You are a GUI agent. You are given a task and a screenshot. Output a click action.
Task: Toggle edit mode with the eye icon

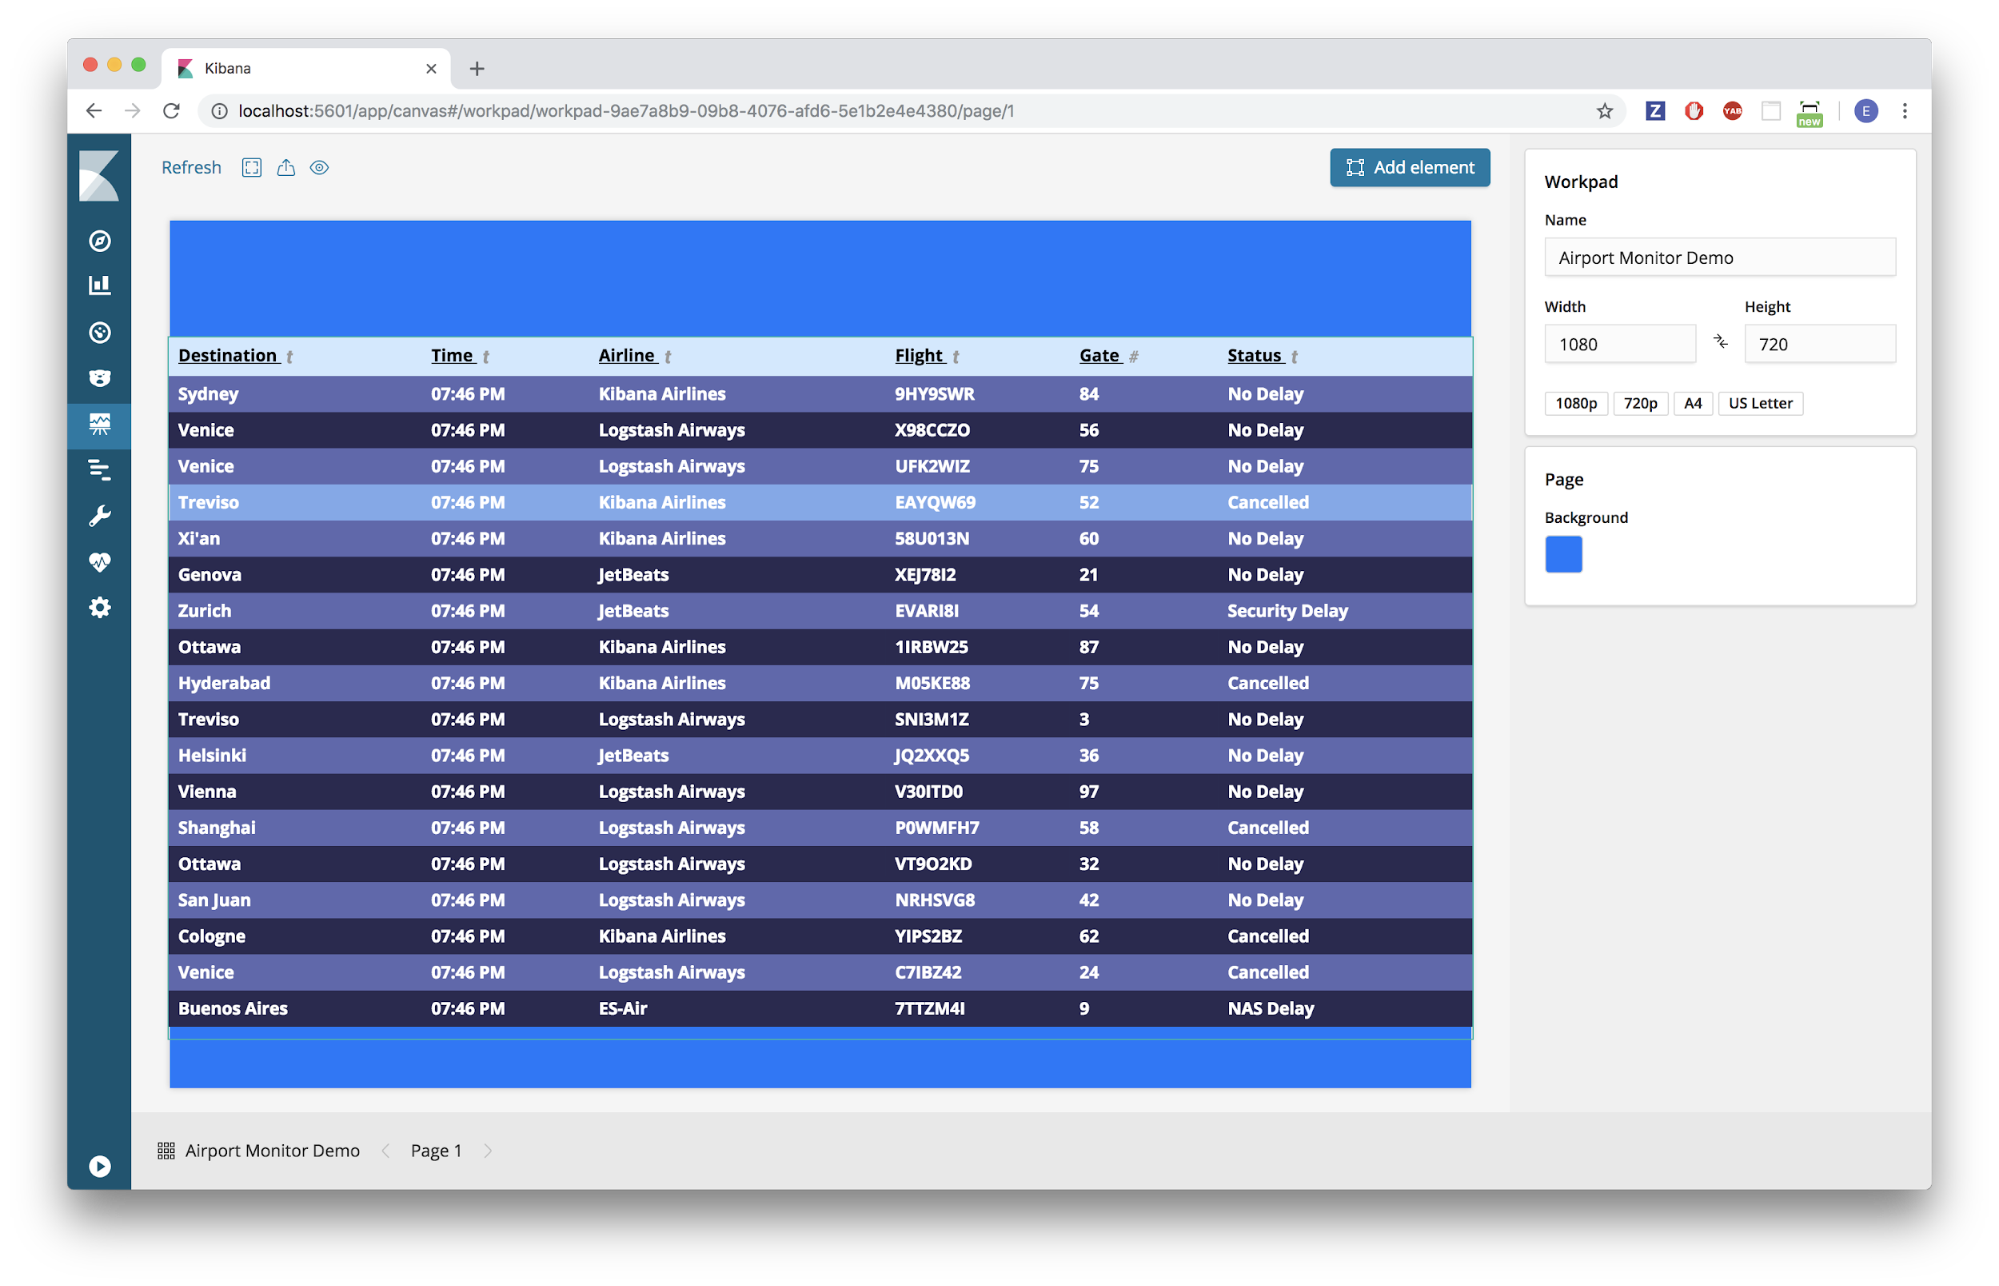point(319,168)
